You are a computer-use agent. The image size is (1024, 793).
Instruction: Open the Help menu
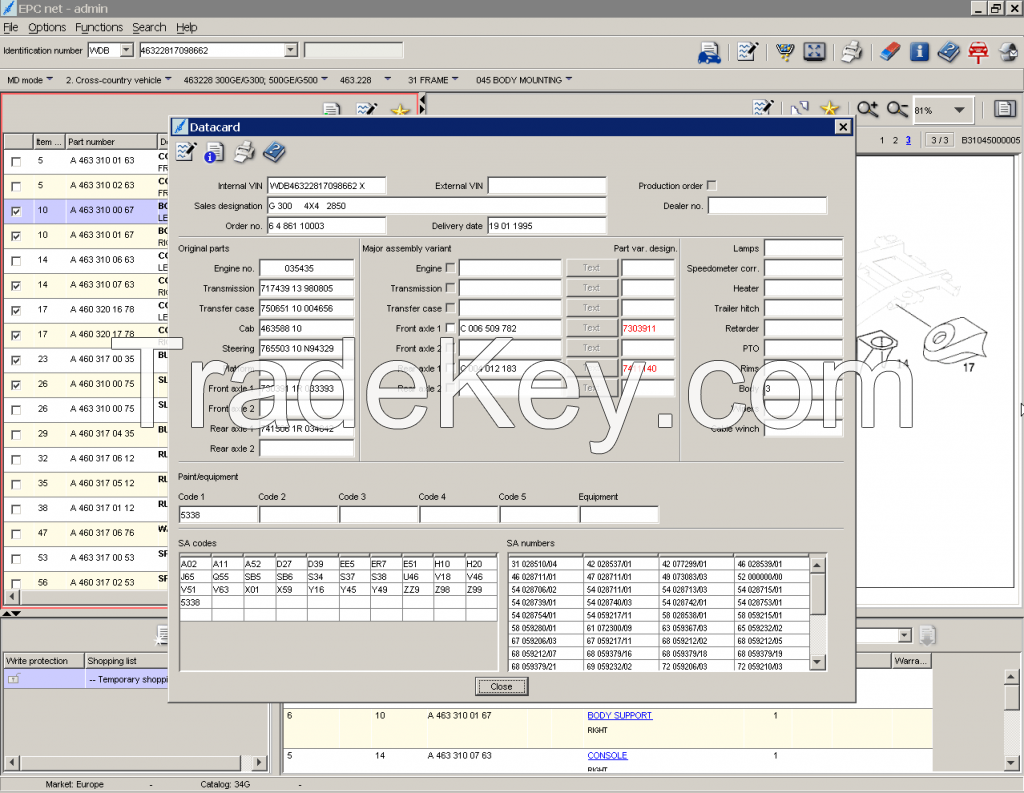pyautogui.click(x=186, y=27)
